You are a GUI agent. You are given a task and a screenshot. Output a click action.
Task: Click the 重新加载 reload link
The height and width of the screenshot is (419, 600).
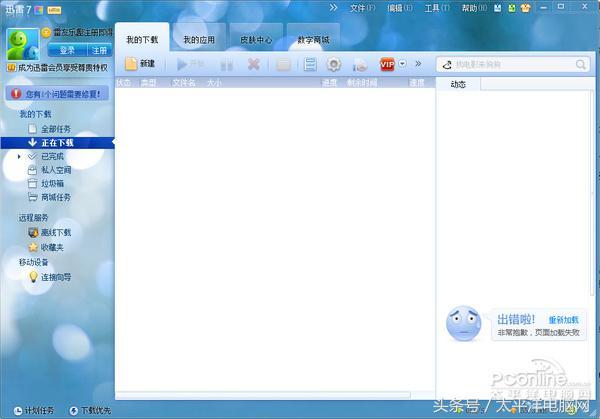click(564, 320)
